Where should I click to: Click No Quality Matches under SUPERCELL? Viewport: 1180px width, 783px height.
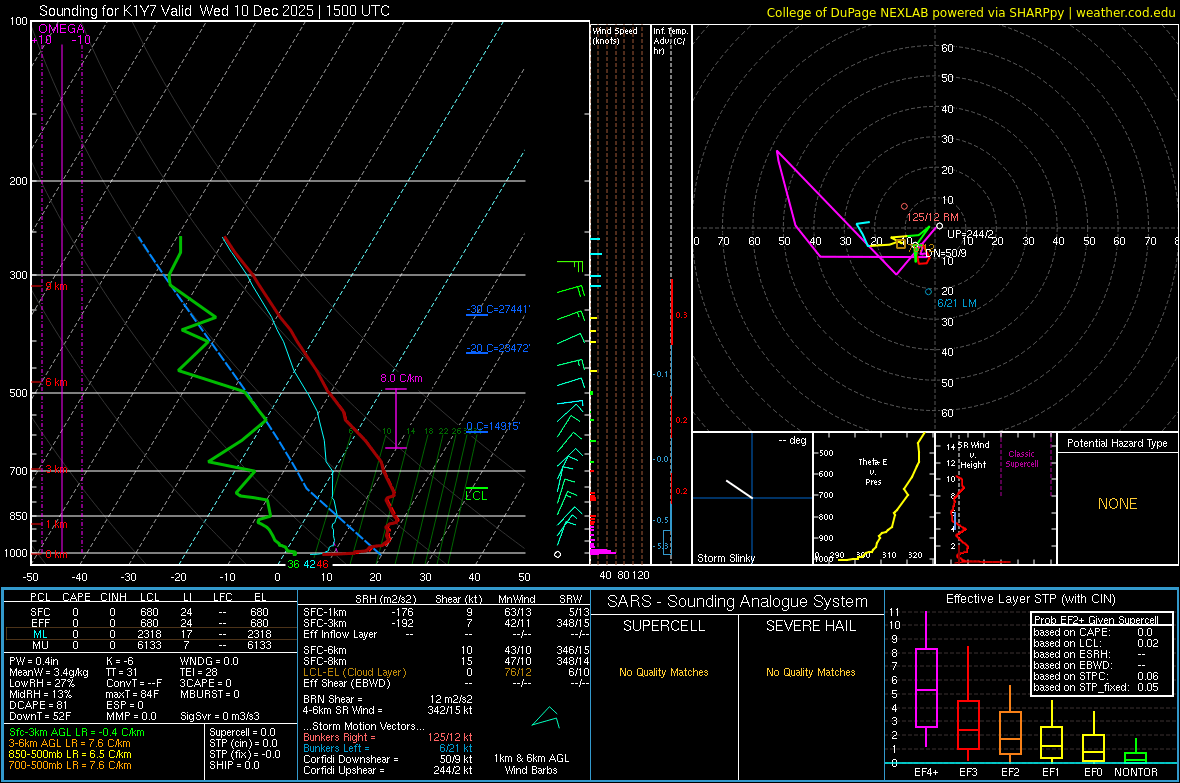pos(664,672)
